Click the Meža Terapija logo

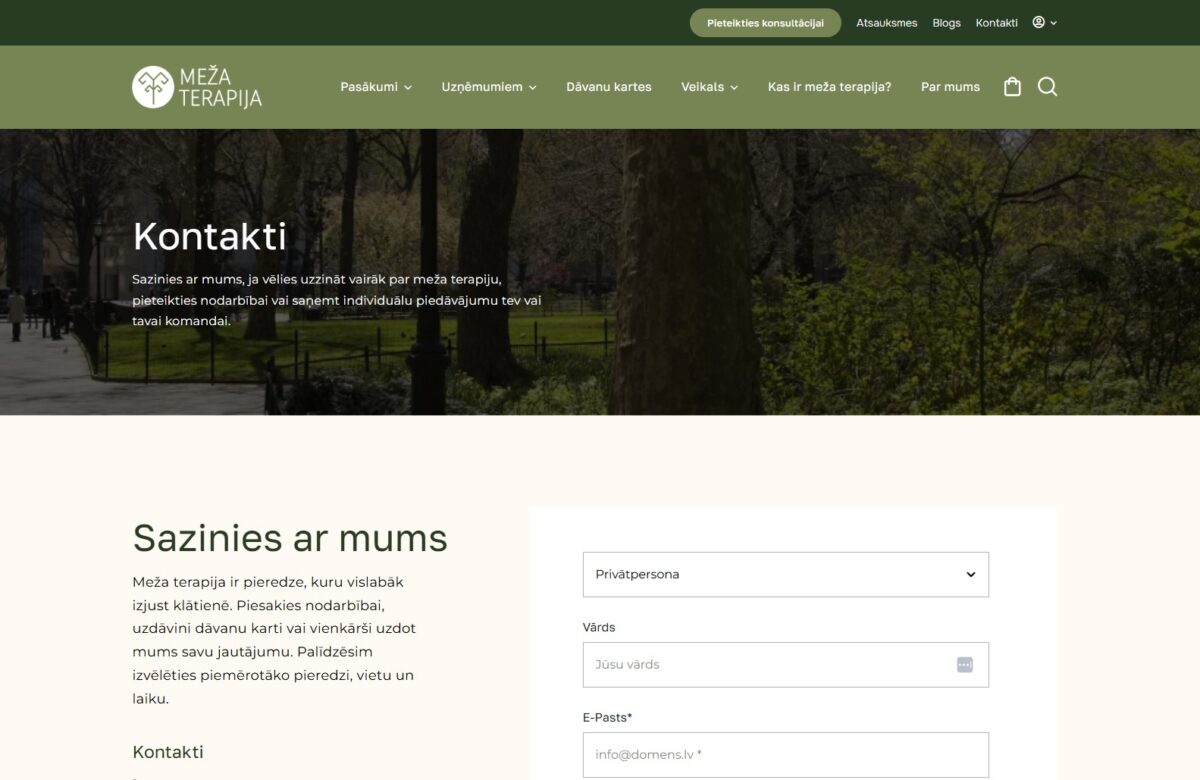point(197,87)
